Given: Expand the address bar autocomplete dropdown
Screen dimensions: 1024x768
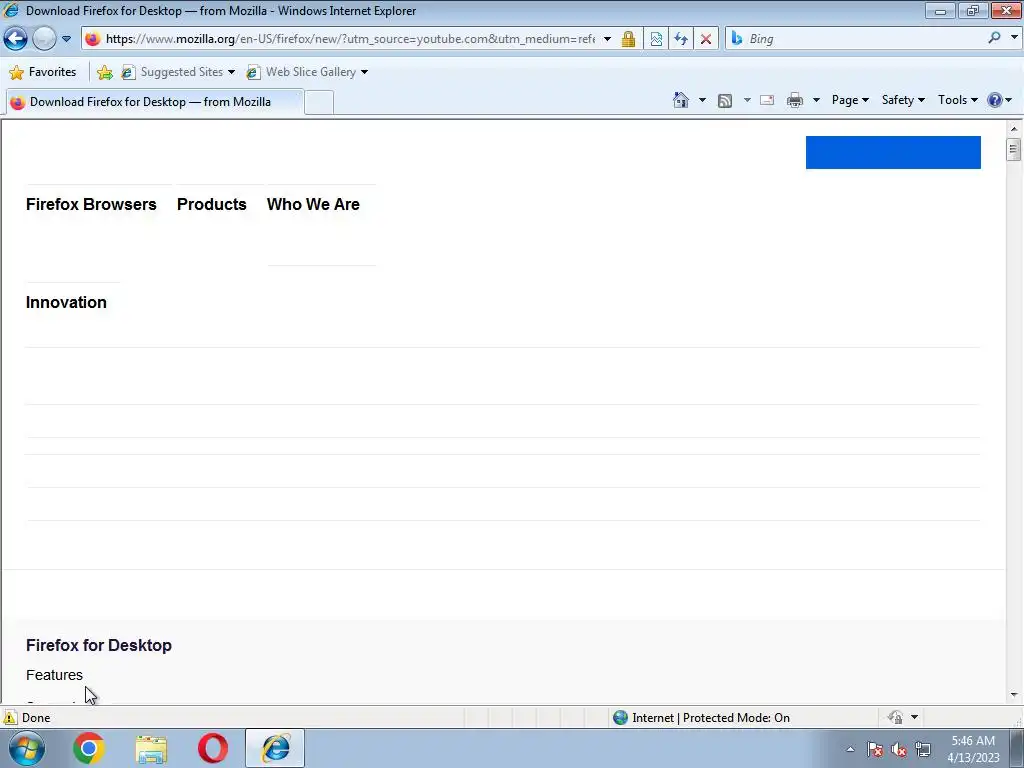Looking at the screenshot, I should (607, 39).
